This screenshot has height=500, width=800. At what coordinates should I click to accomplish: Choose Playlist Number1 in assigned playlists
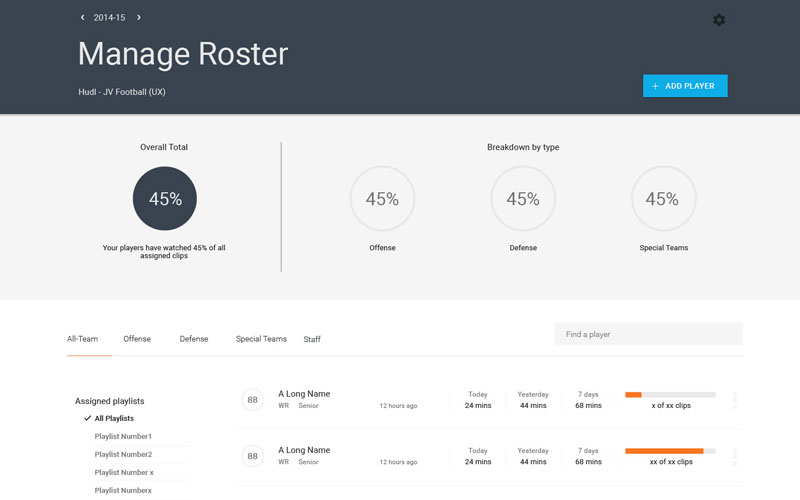point(123,436)
